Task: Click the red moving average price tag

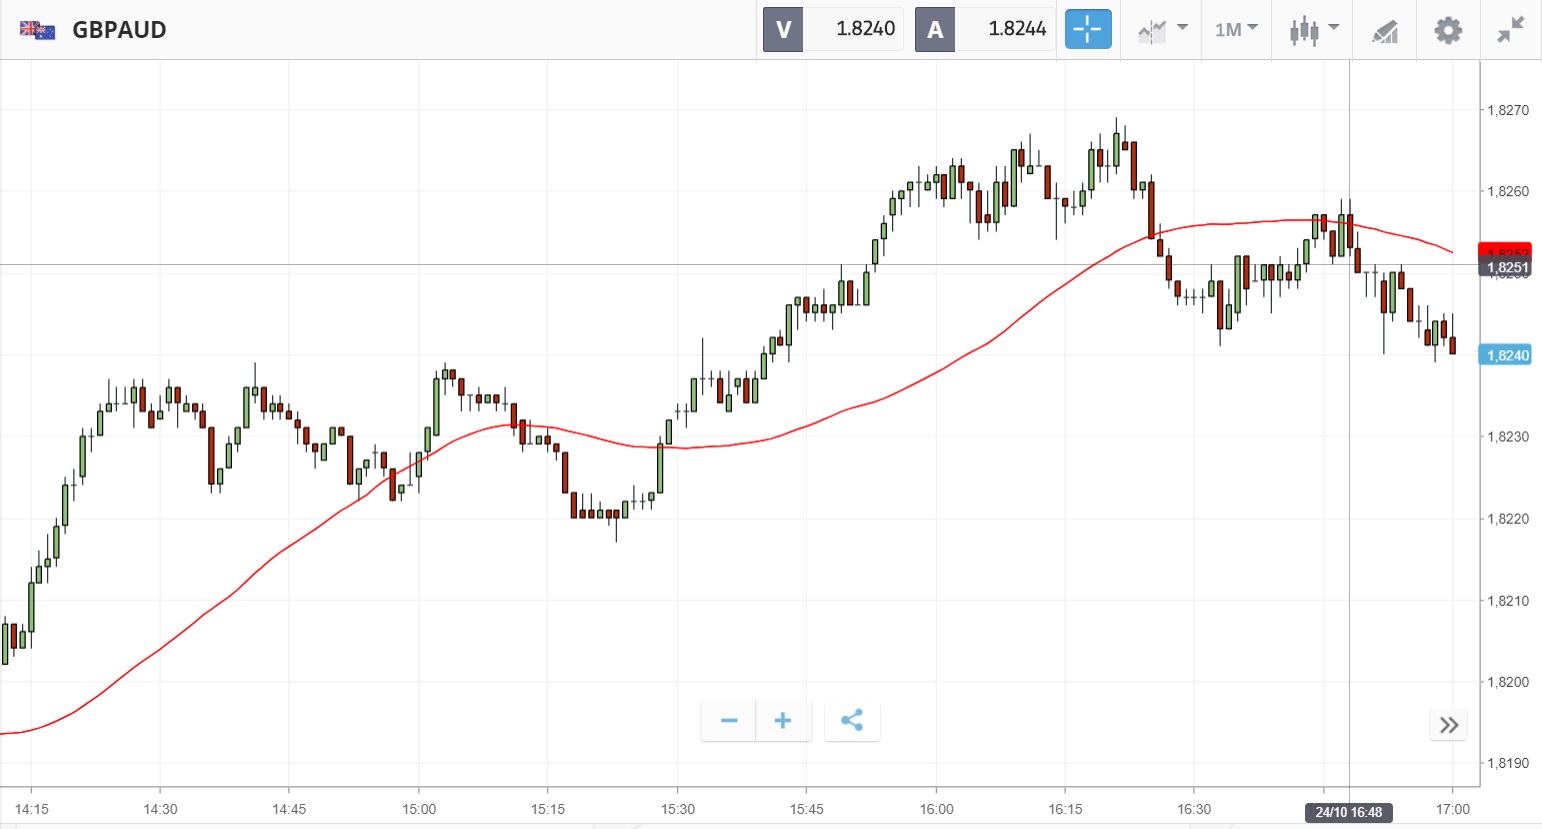Action: click(x=1505, y=249)
